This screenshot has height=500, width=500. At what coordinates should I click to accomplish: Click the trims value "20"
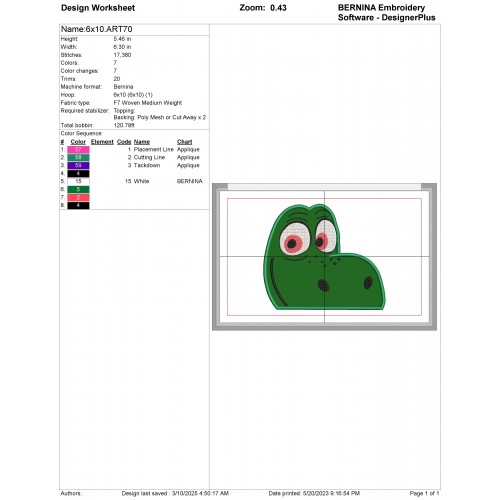117,79
